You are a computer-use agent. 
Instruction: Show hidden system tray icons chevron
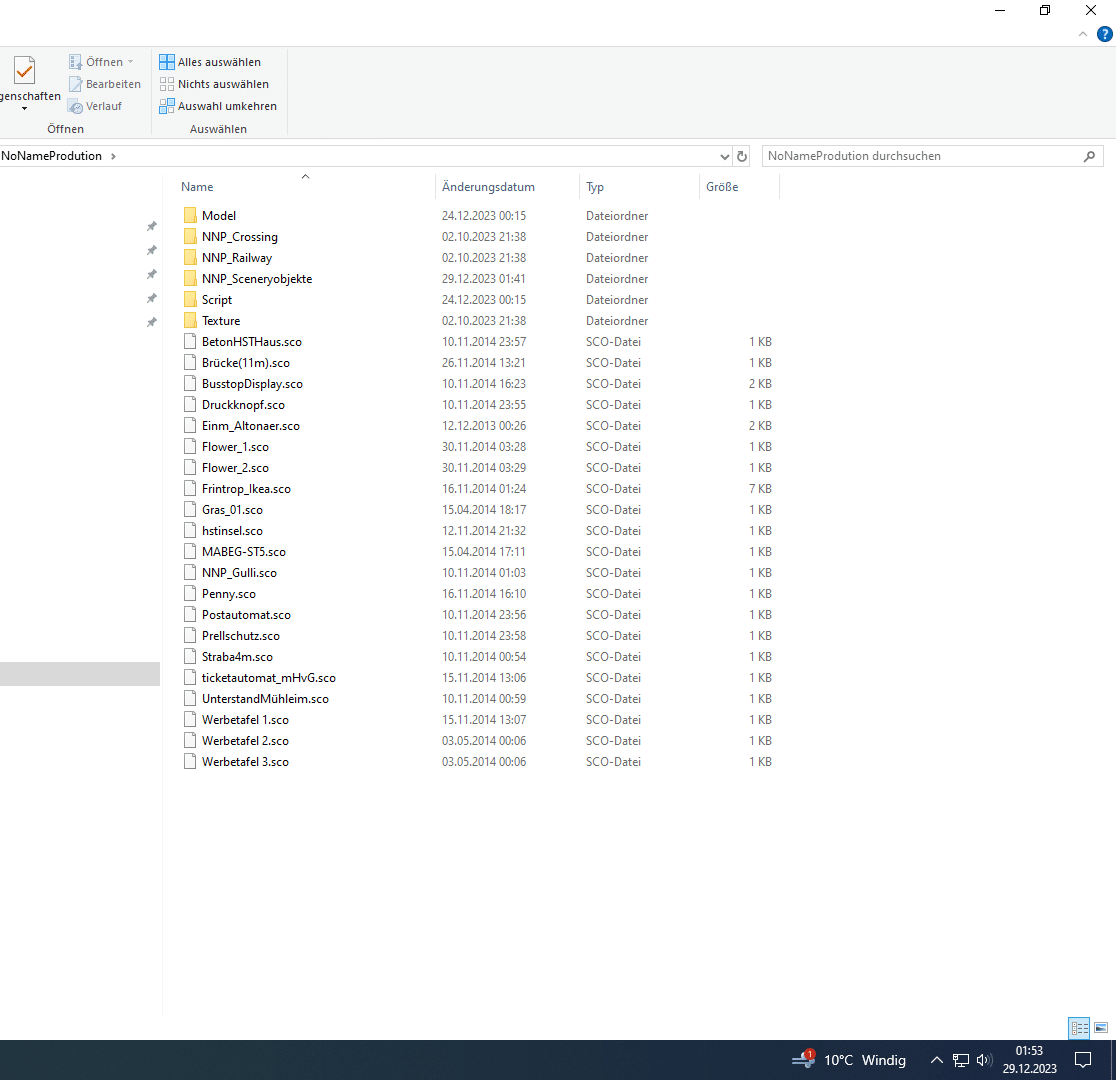coord(937,1060)
